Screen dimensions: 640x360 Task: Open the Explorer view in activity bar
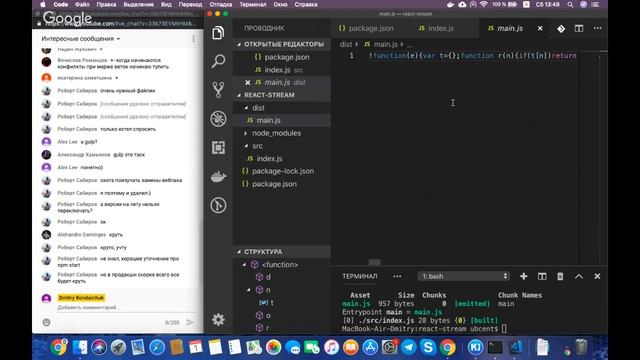click(x=218, y=33)
